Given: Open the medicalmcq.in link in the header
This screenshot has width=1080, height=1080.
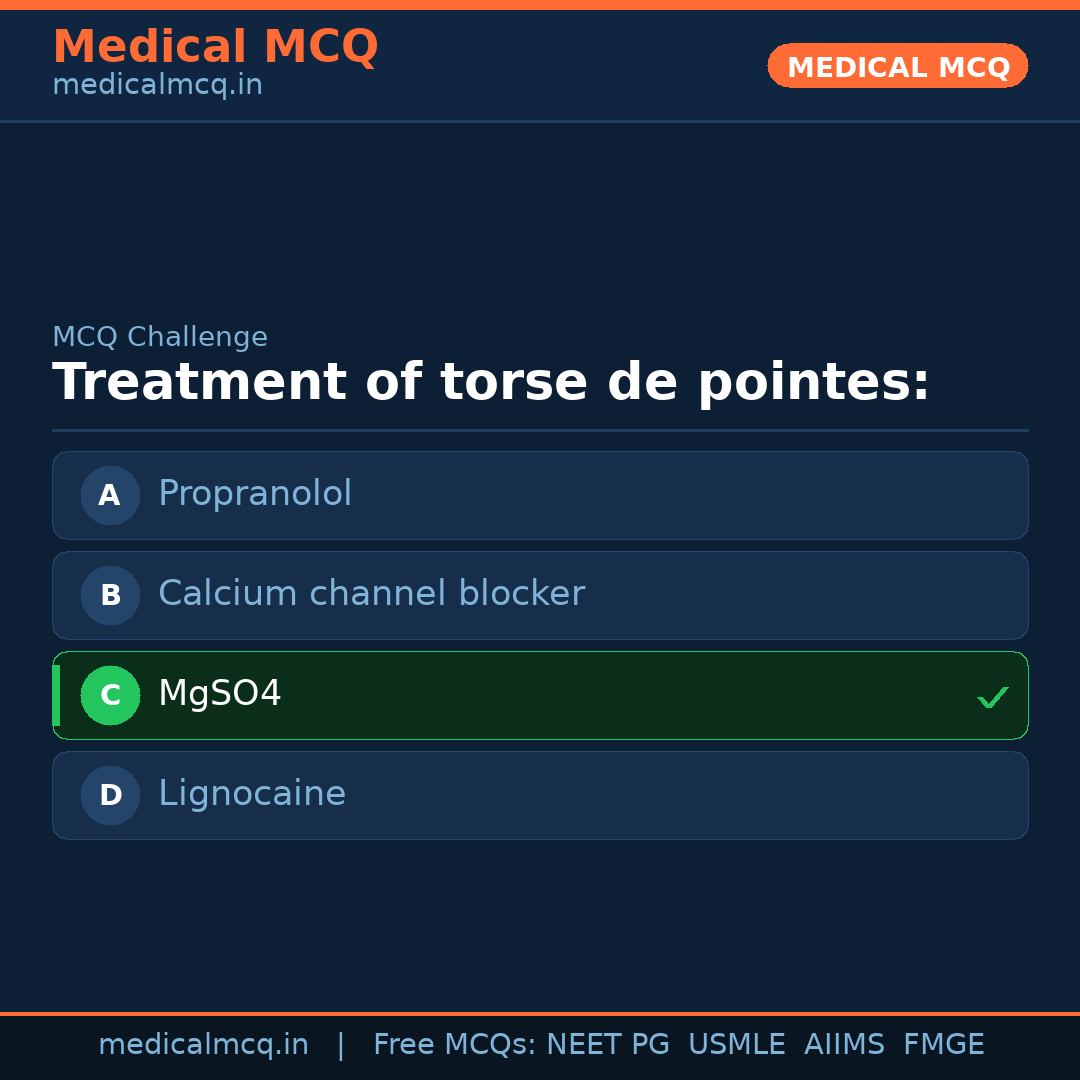Looking at the screenshot, I should 157,84.
